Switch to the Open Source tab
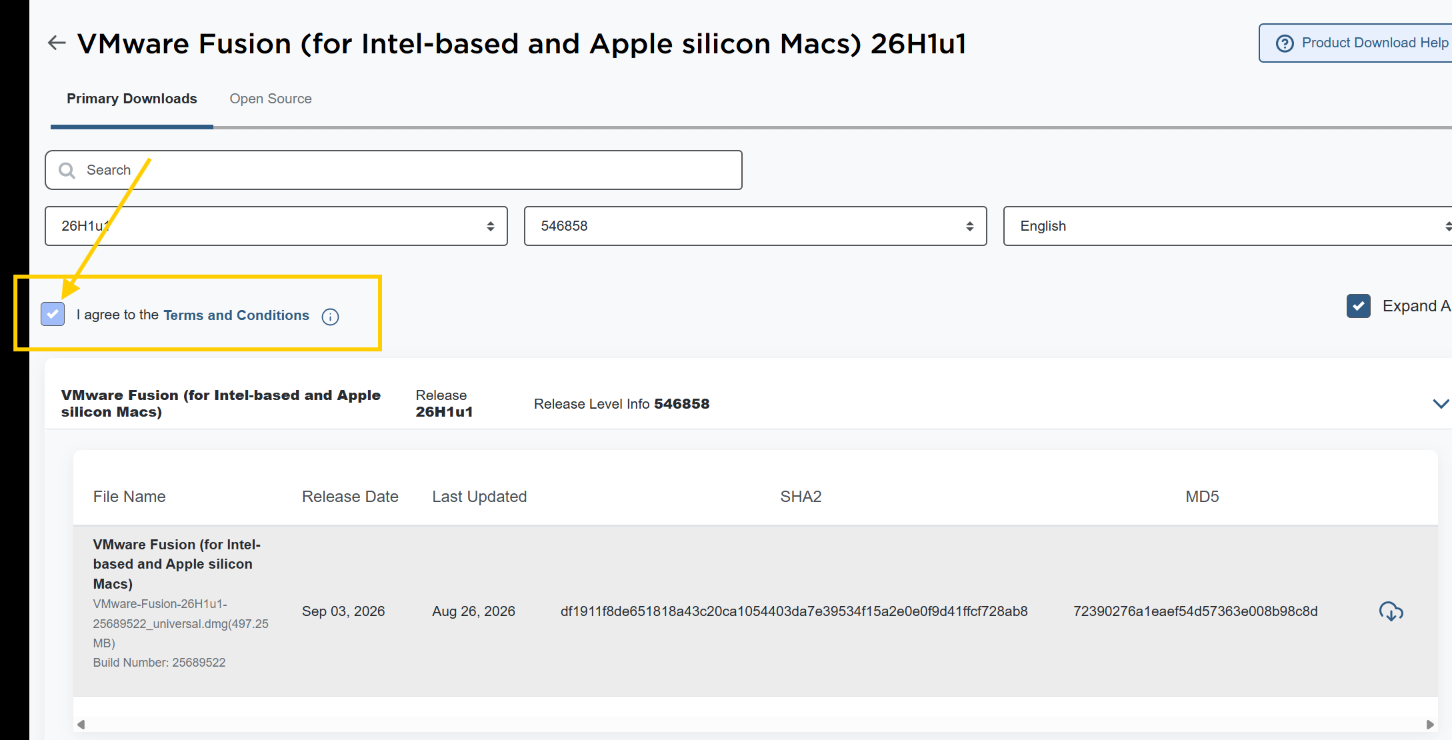Viewport: 1452px width, 740px height. click(271, 99)
